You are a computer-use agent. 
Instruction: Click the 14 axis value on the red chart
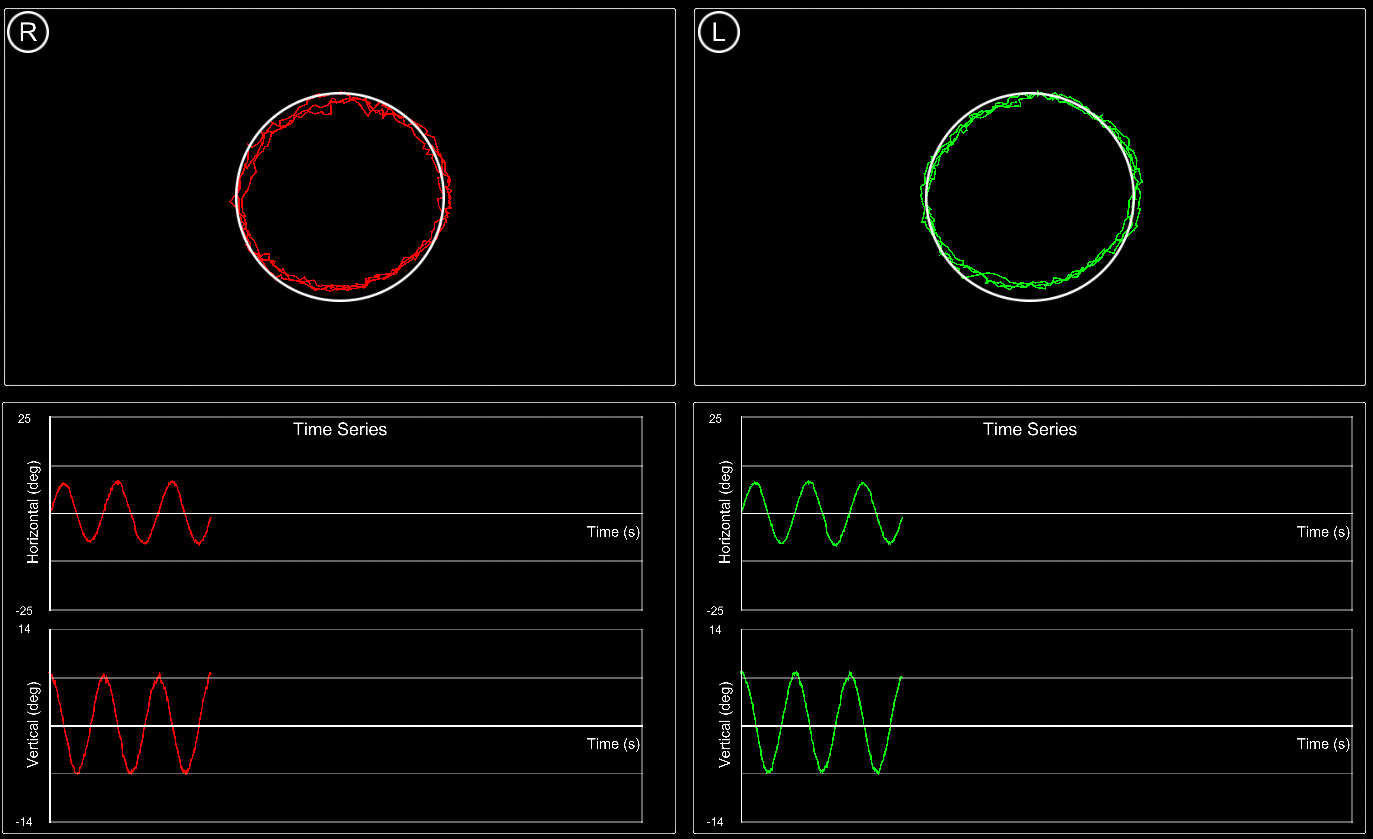(25, 630)
